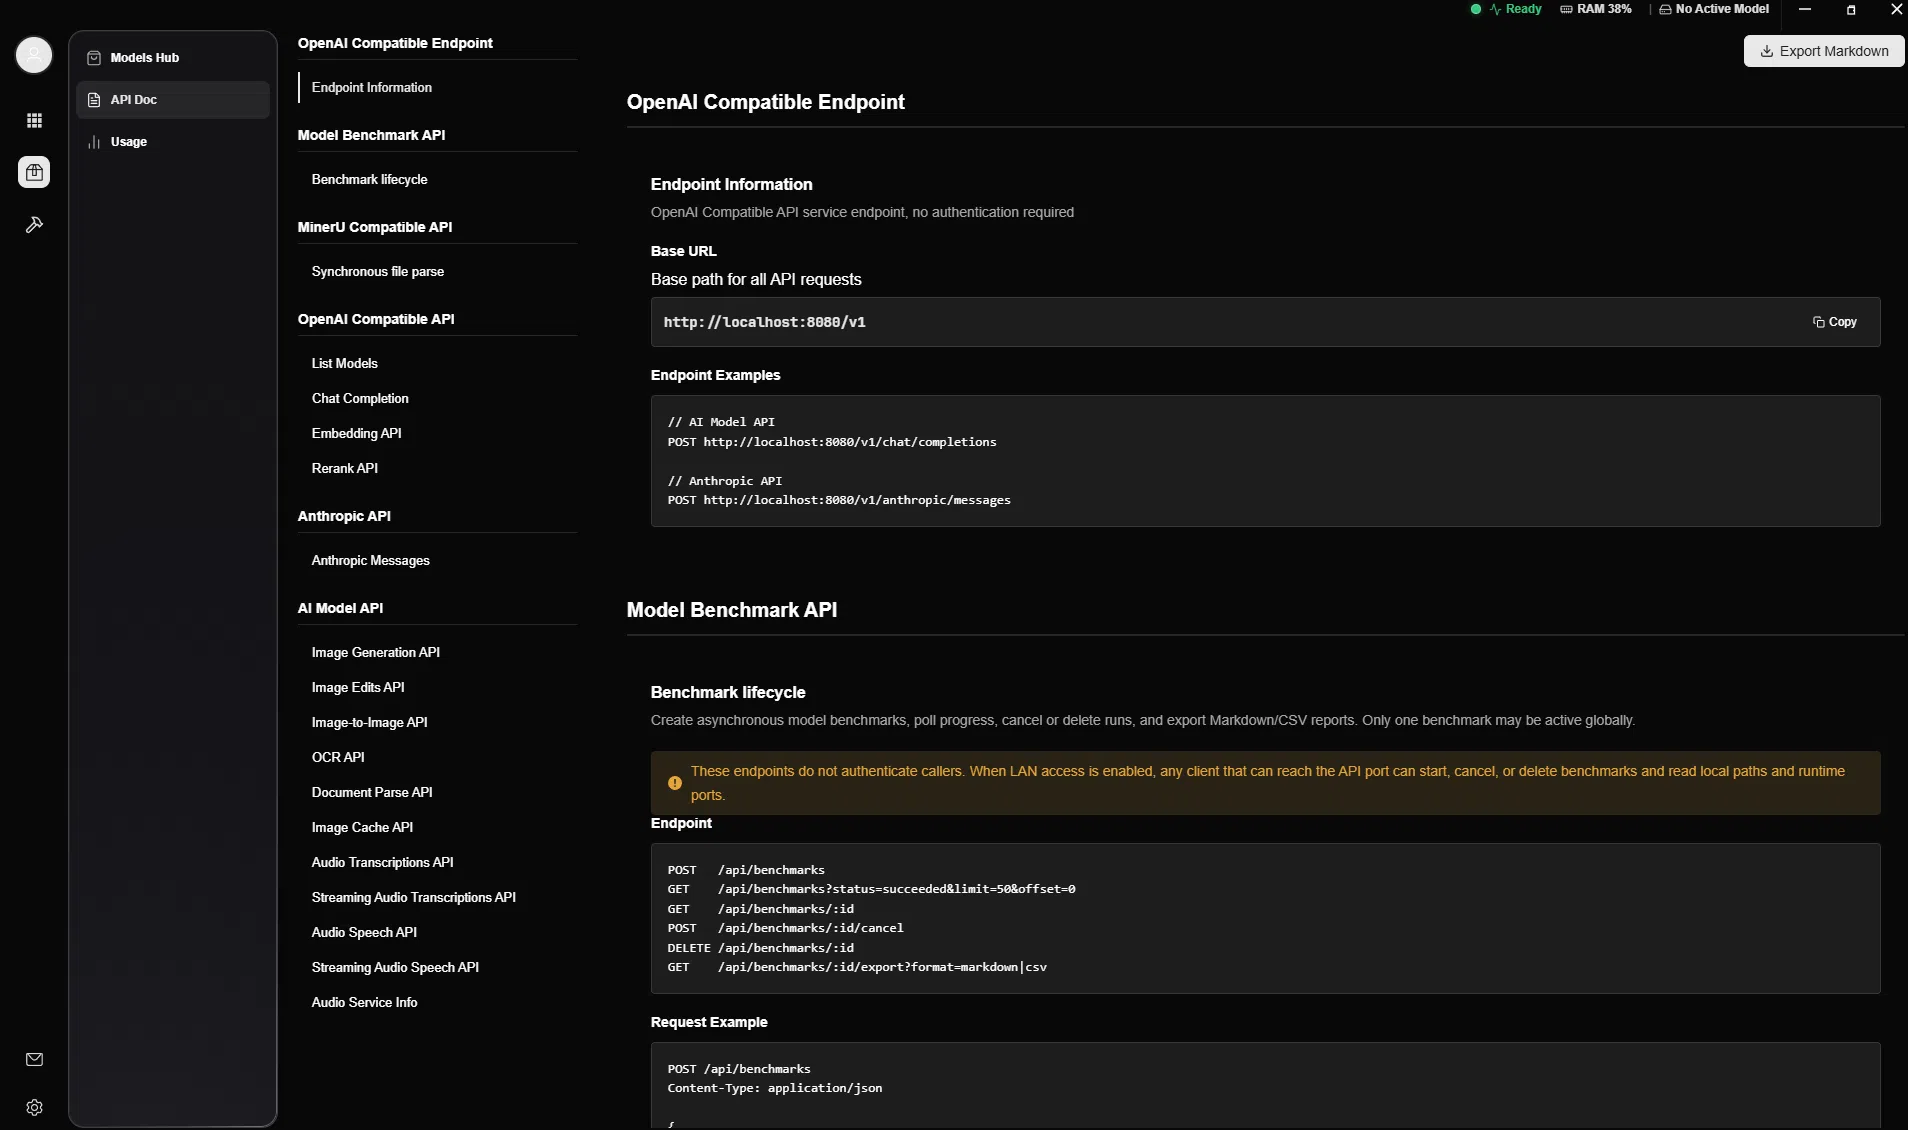Click the user avatar icon

pos(34,55)
